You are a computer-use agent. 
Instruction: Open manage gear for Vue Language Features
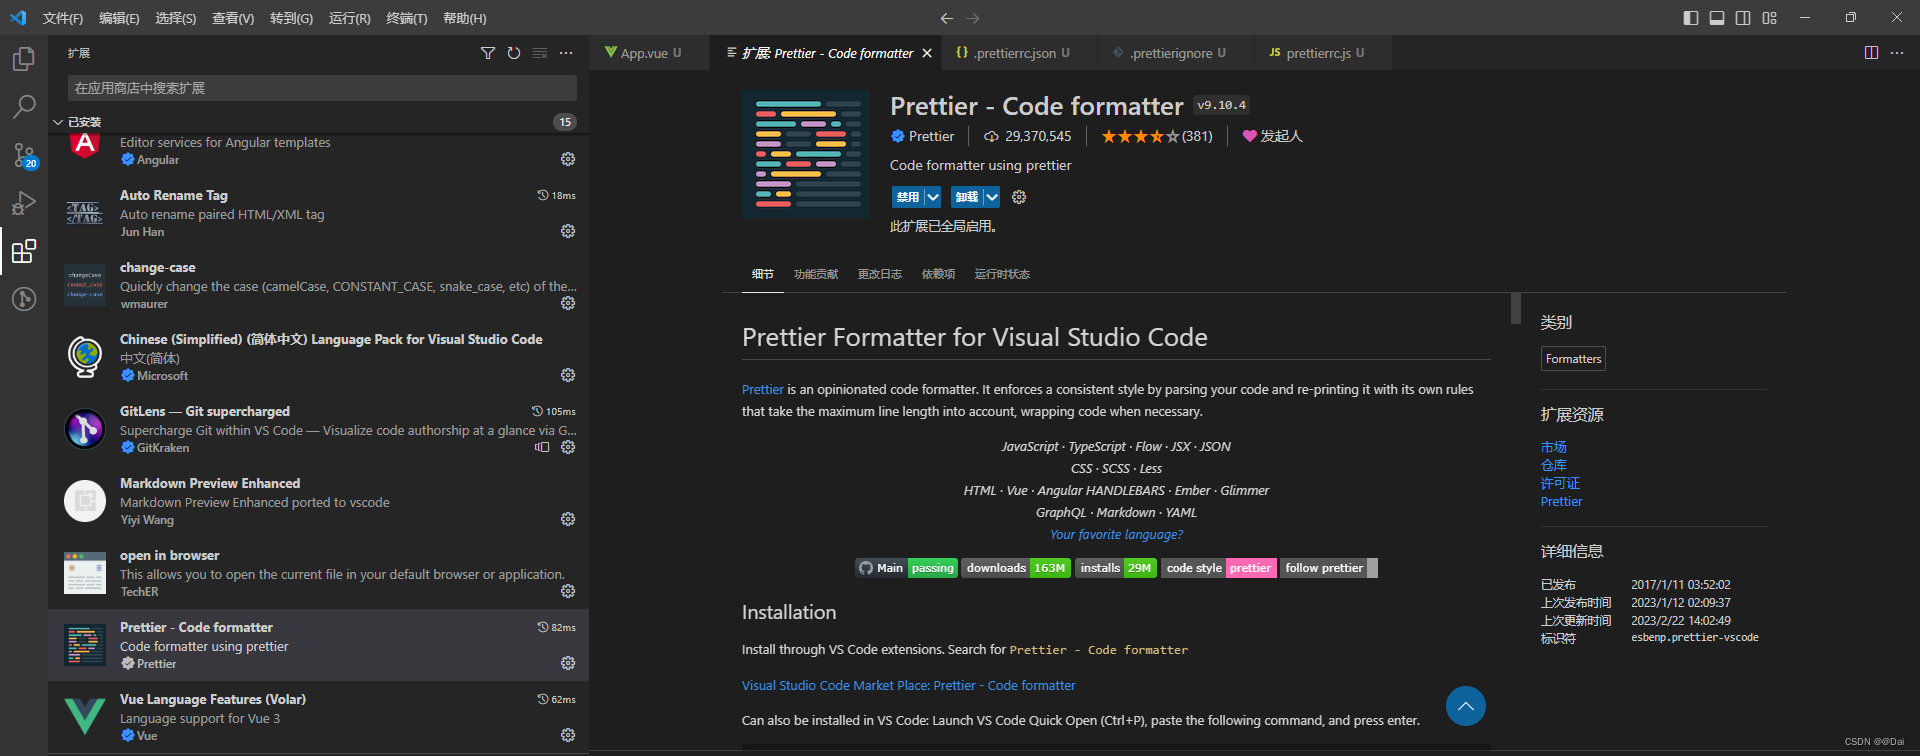coord(568,735)
